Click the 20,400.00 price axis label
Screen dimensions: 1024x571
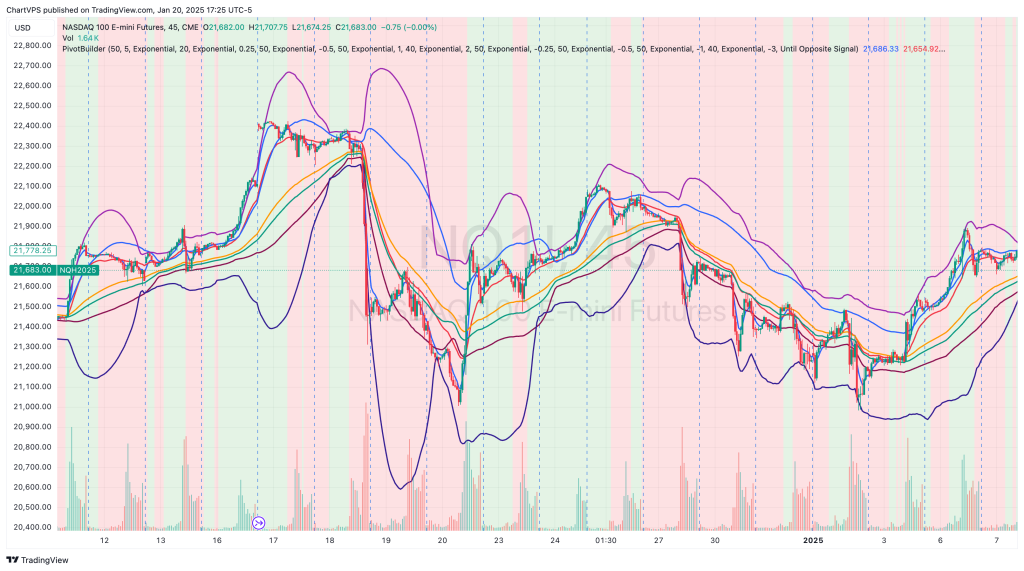pyautogui.click(x=30, y=527)
